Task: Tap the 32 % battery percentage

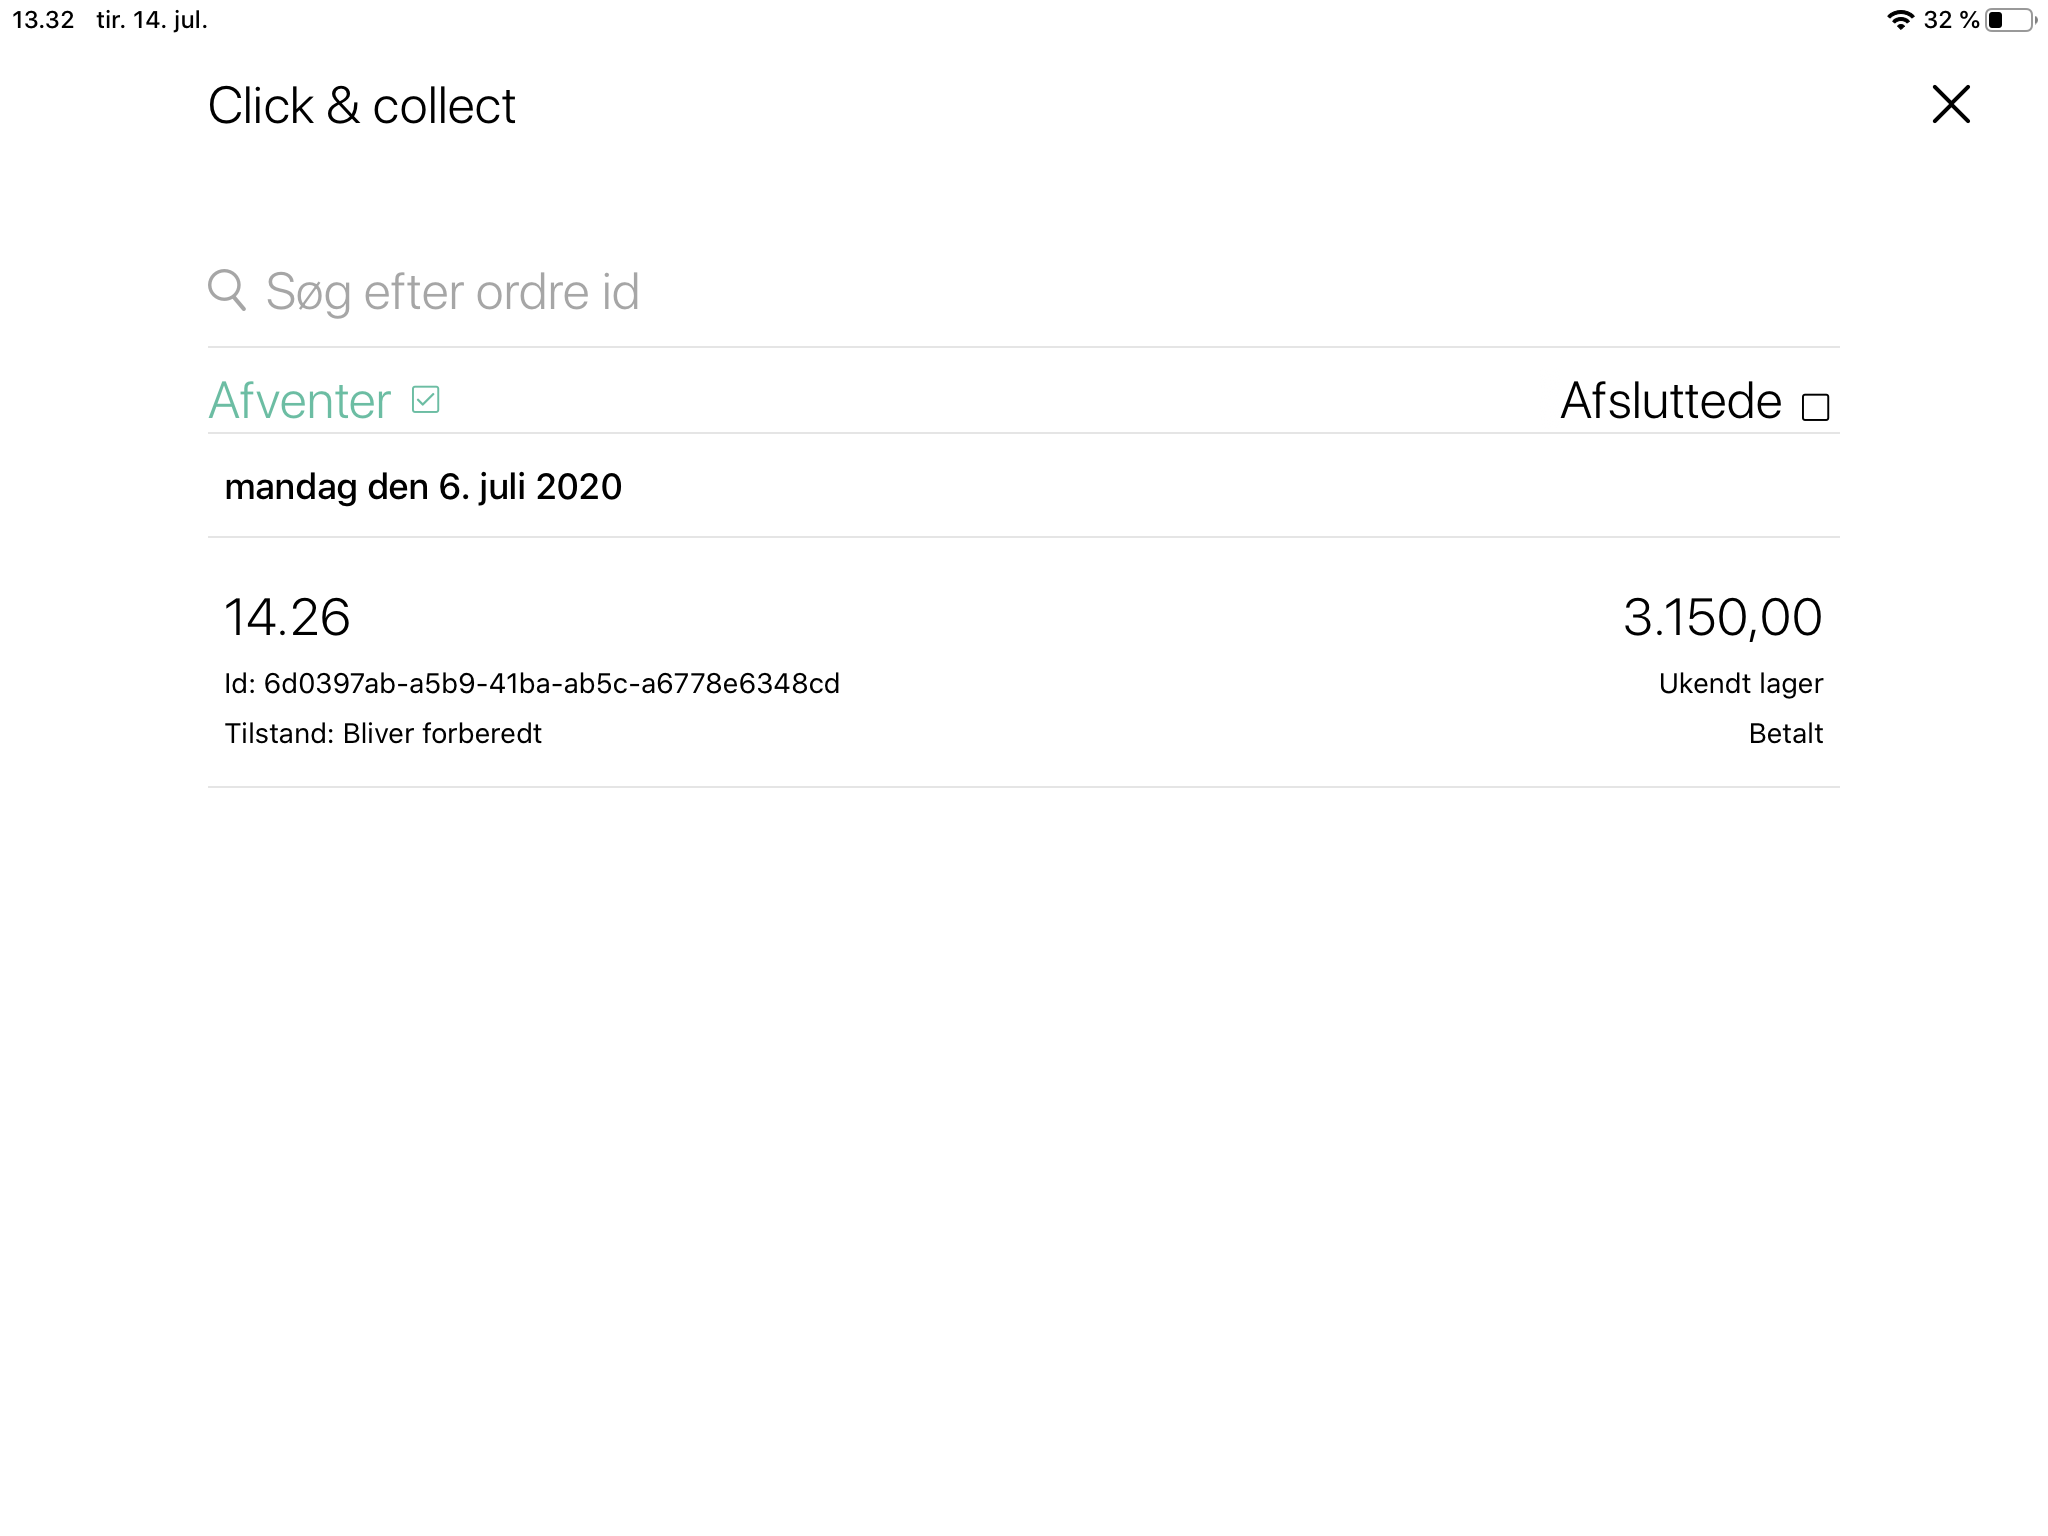Action: (x=1951, y=20)
